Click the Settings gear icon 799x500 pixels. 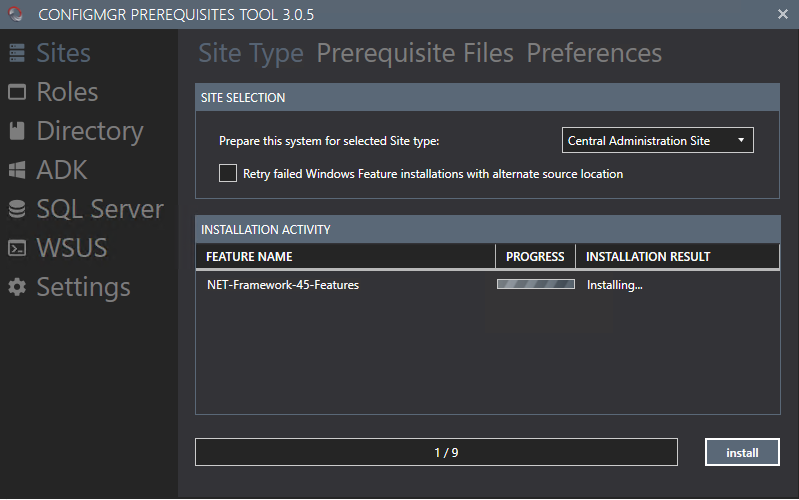tap(17, 287)
